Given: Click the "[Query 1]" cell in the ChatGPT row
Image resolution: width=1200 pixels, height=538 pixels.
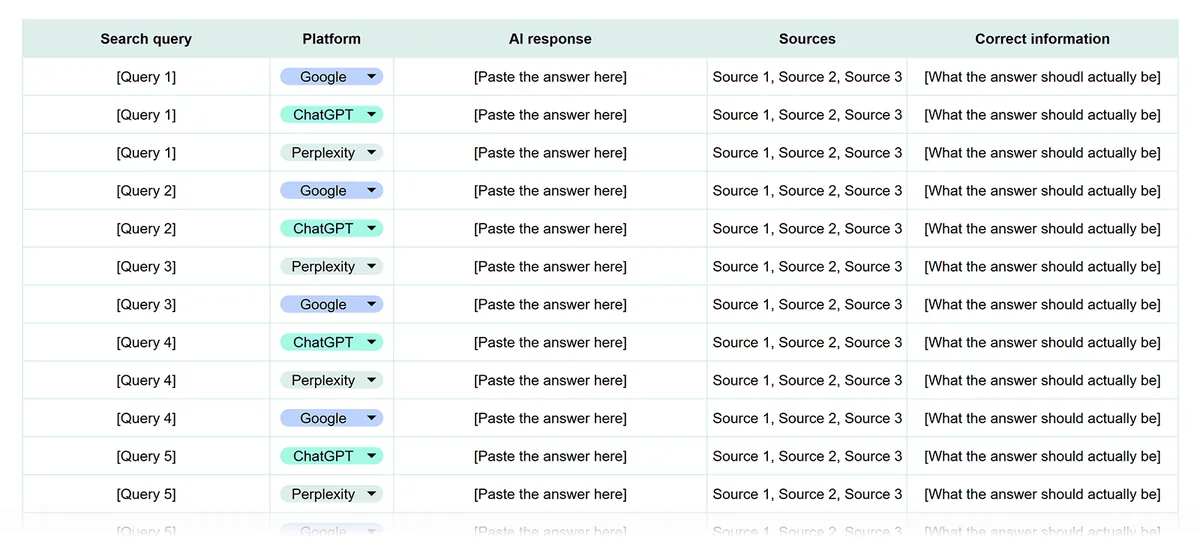Looking at the screenshot, I should pos(146,115).
